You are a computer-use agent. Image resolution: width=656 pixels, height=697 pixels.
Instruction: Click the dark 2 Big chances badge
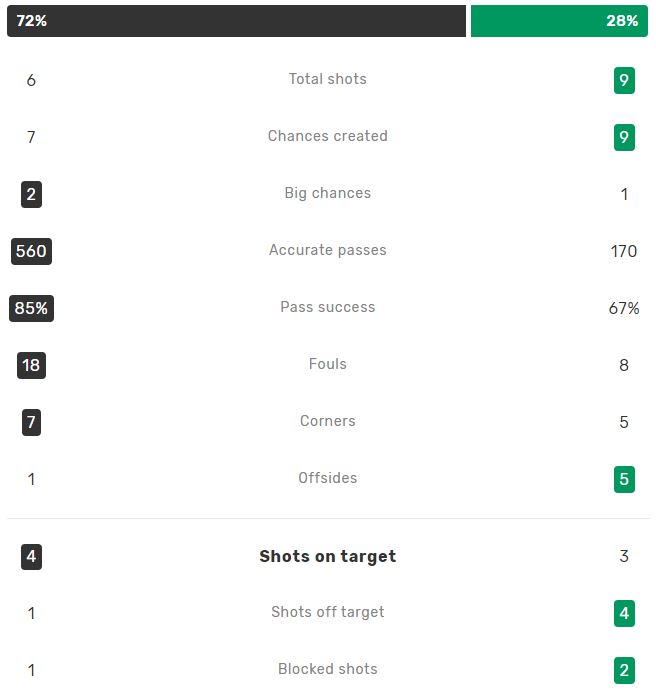(31, 194)
